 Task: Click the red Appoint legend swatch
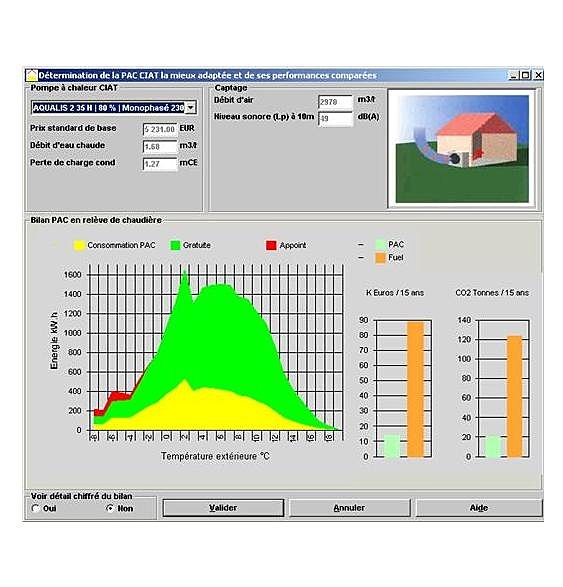(x=271, y=246)
